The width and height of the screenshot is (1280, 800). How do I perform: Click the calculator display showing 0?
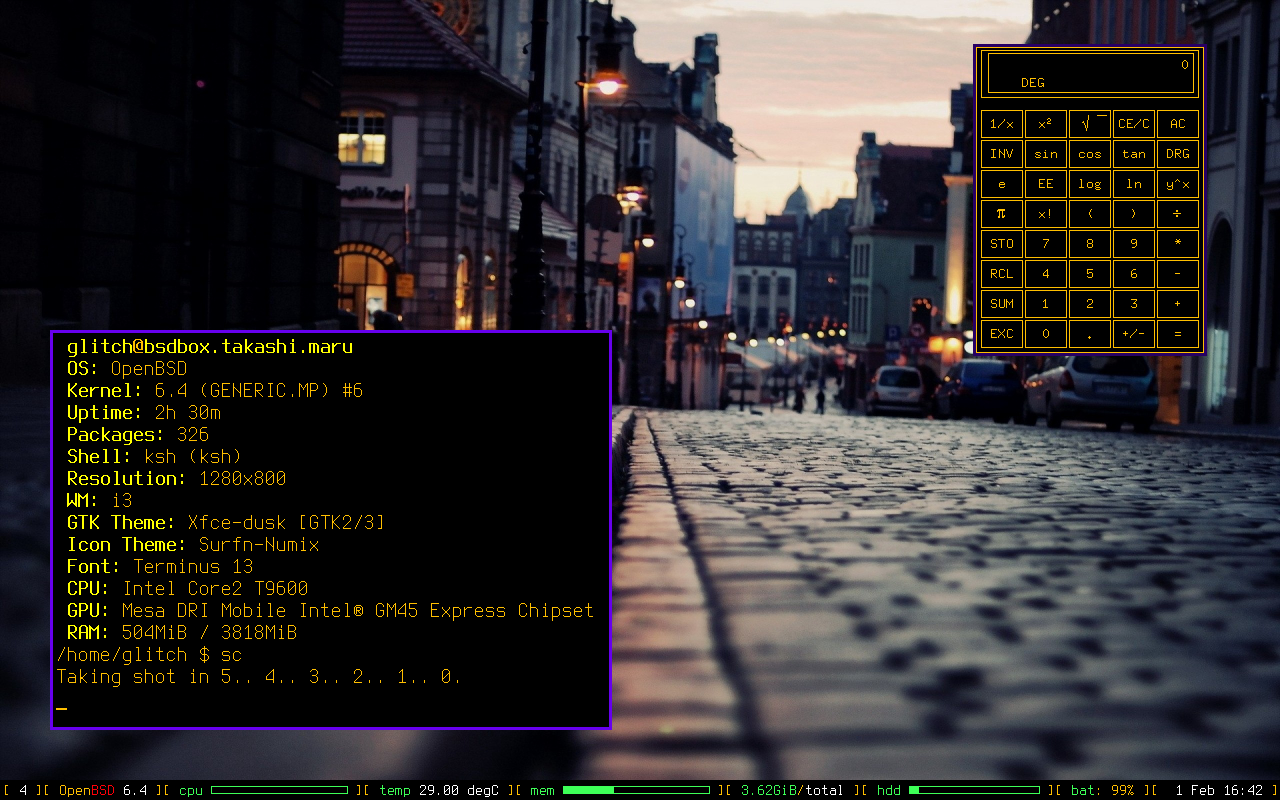[x=1090, y=73]
